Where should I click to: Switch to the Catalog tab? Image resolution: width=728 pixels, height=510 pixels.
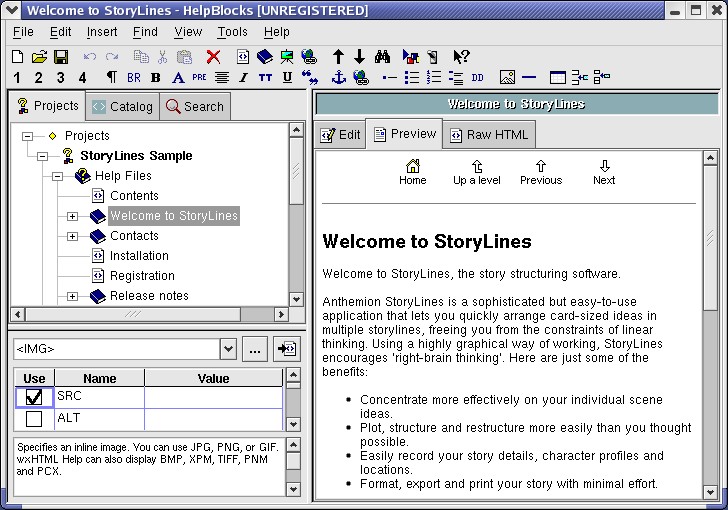[x=123, y=107]
